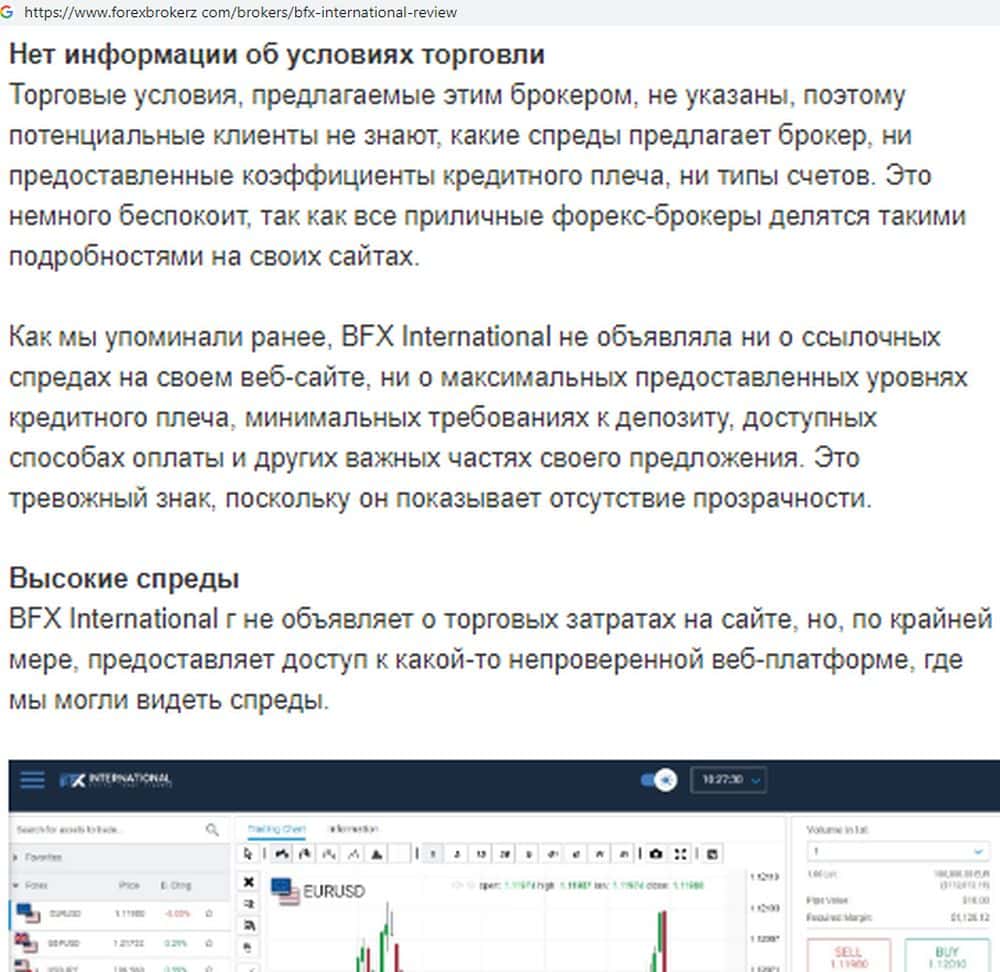Image resolution: width=1000 pixels, height=972 pixels.
Task: Select the 1-minute timeframe button
Action: (x=433, y=853)
